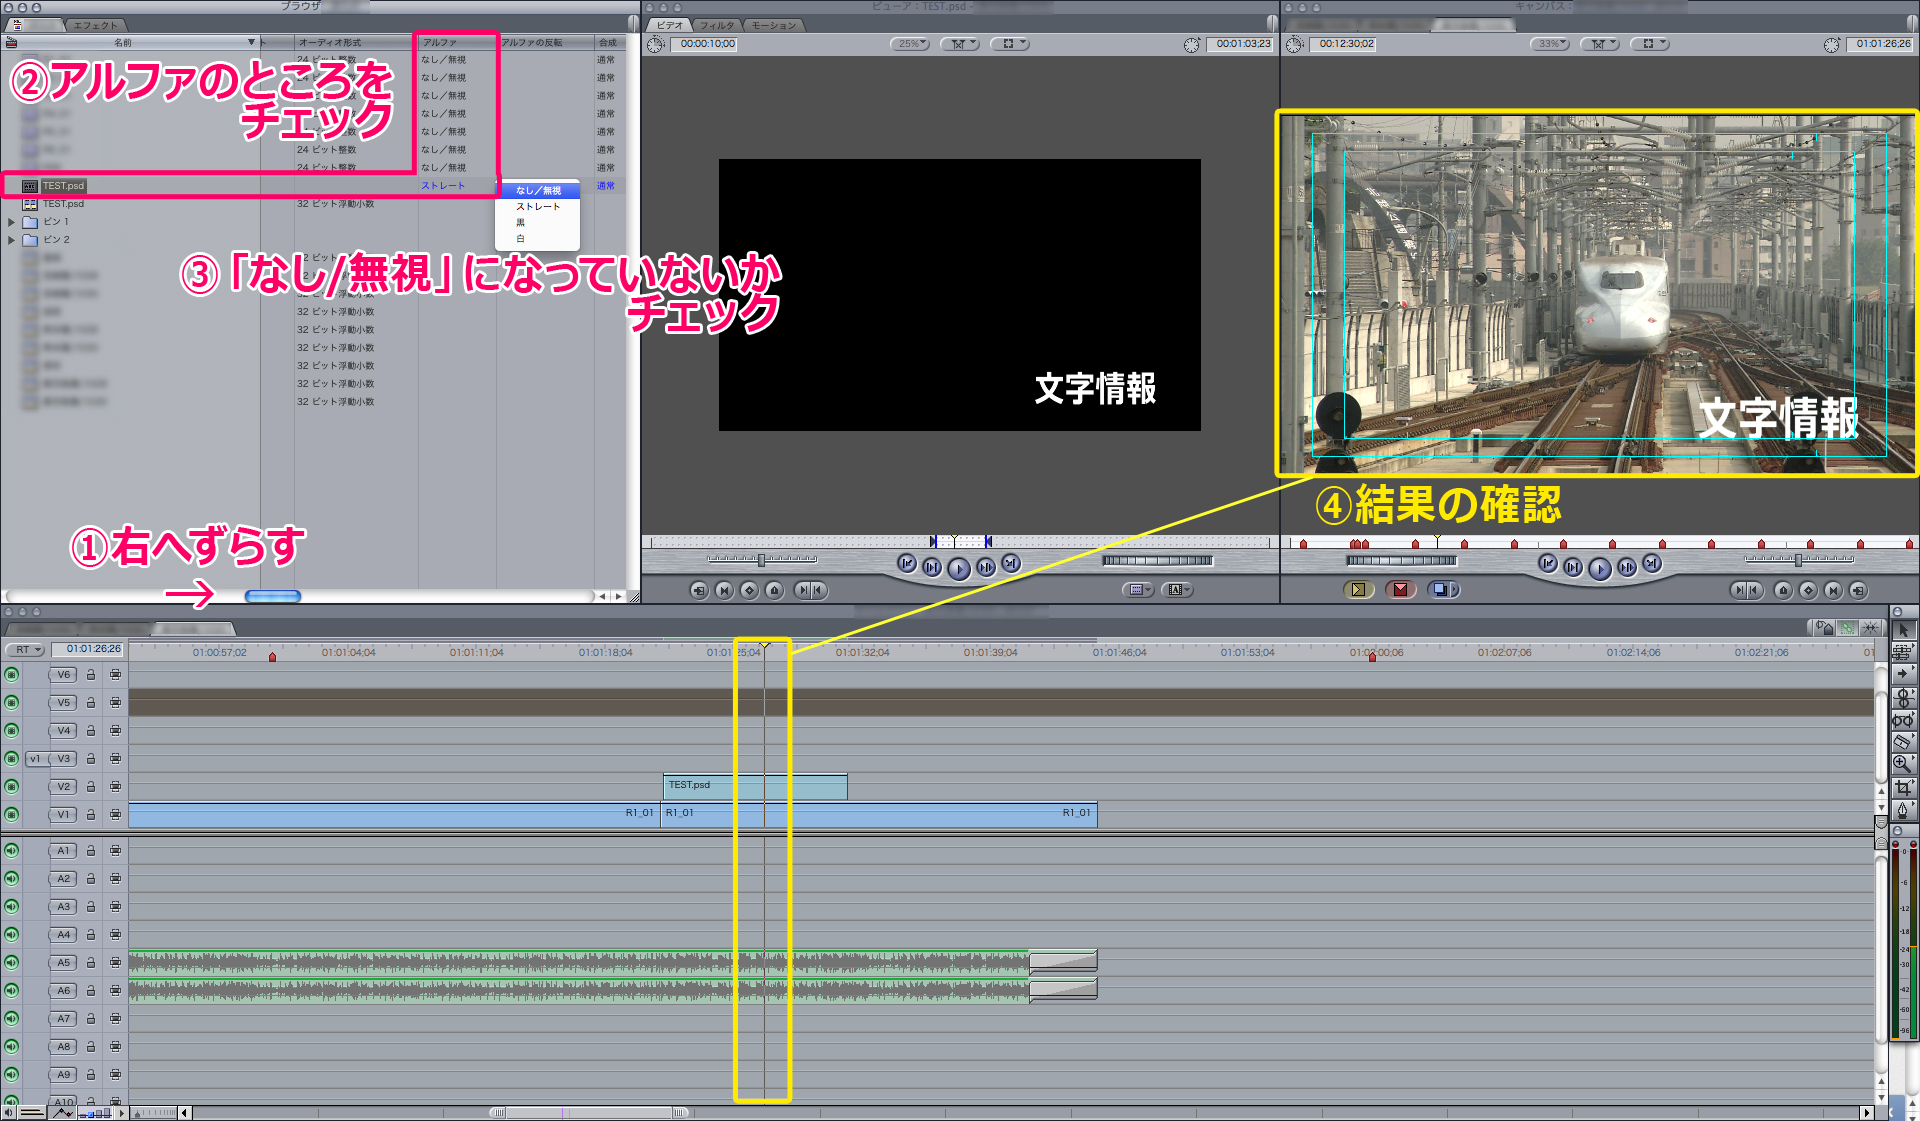Select the Pen tool in tool palette
This screenshot has height=1121, width=1920.
pyautogui.click(x=1901, y=810)
